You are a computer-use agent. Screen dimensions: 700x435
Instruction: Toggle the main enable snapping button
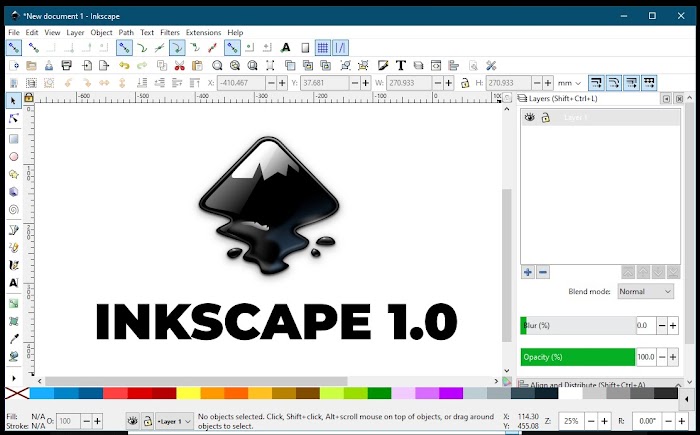point(14,47)
